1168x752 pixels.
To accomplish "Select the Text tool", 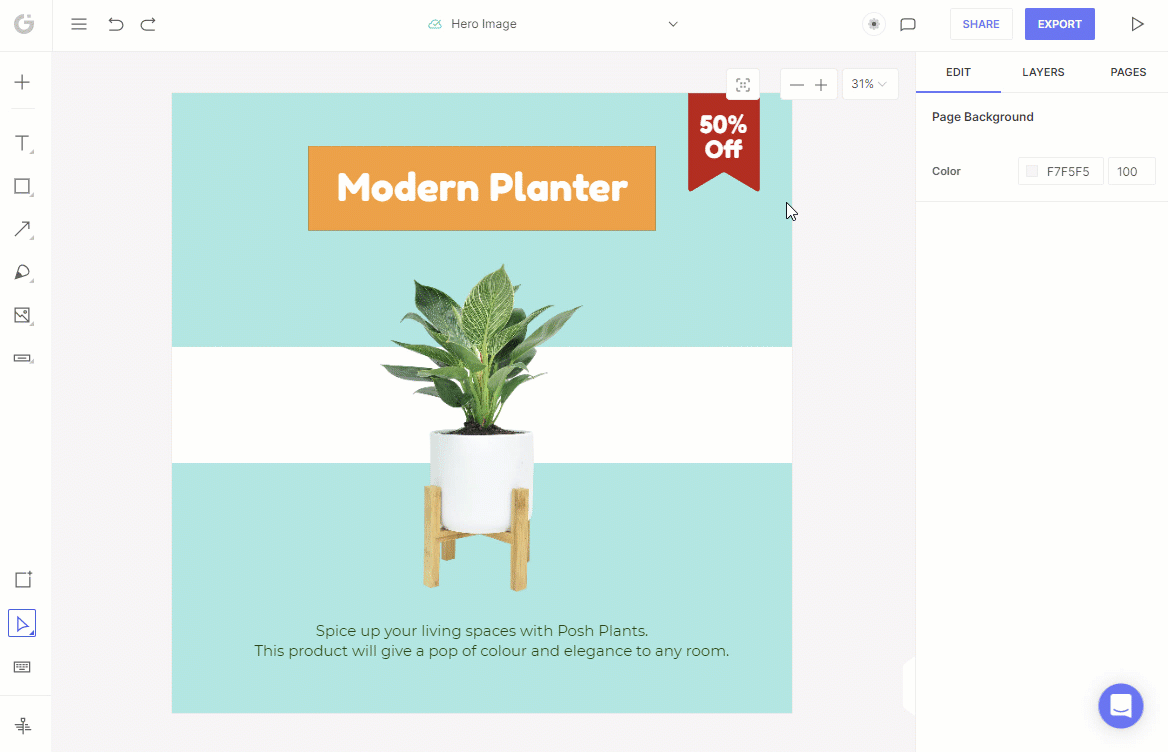I will pyautogui.click(x=23, y=144).
